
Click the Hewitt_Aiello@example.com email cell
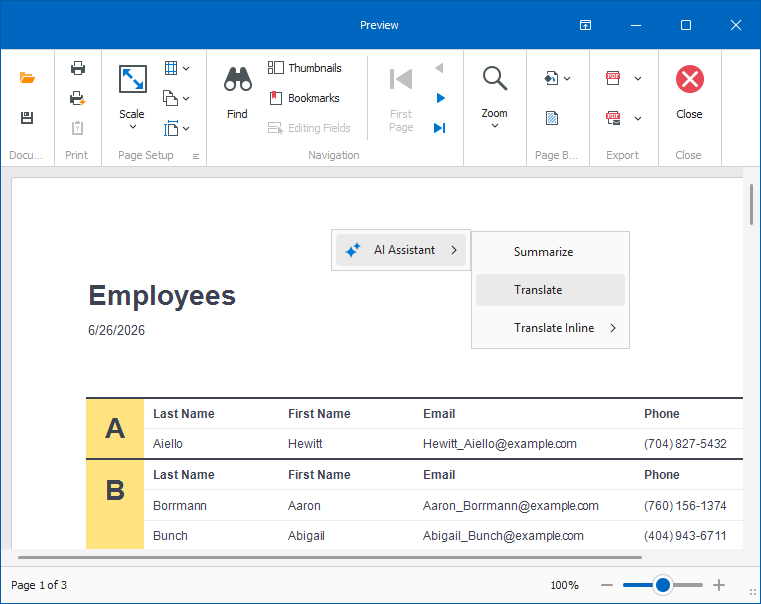point(500,444)
